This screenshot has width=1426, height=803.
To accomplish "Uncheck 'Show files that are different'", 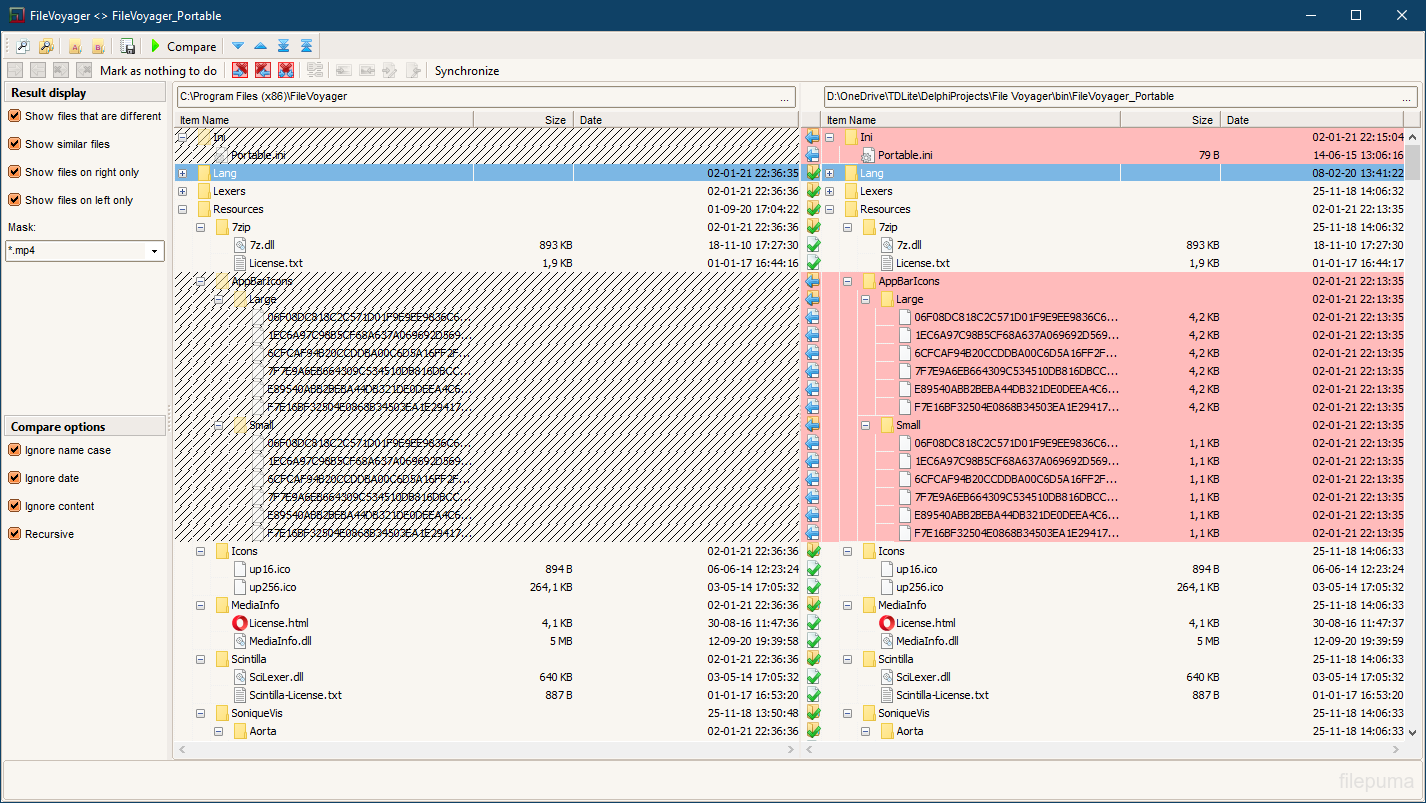I will [x=15, y=116].
